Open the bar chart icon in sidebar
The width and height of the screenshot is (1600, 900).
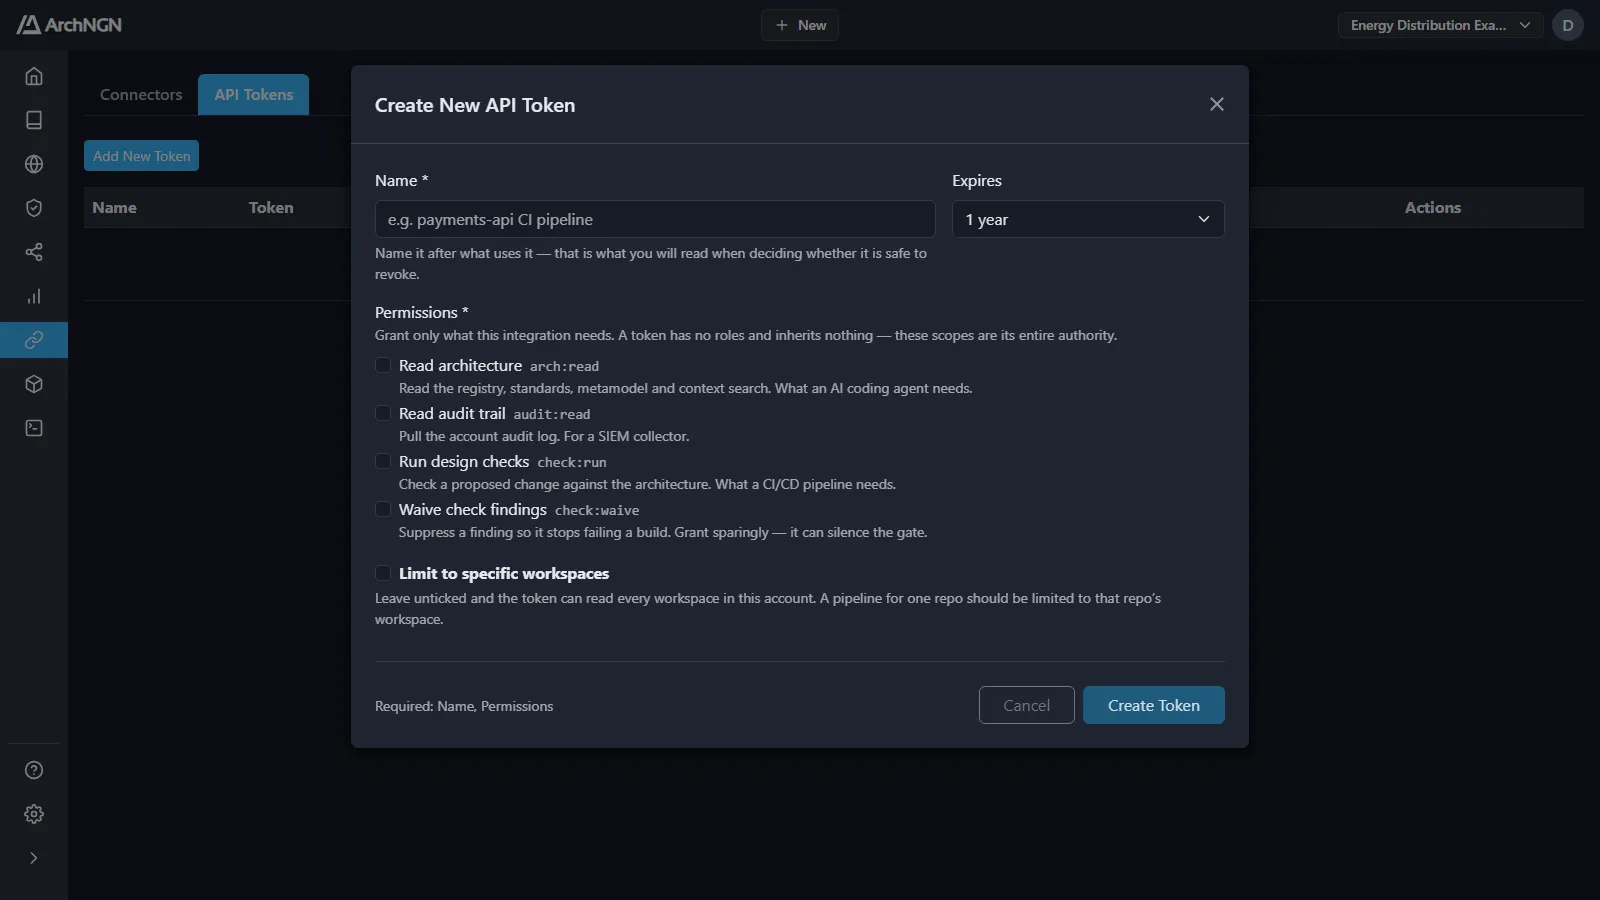pyautogui.click(x=34, y=296)
